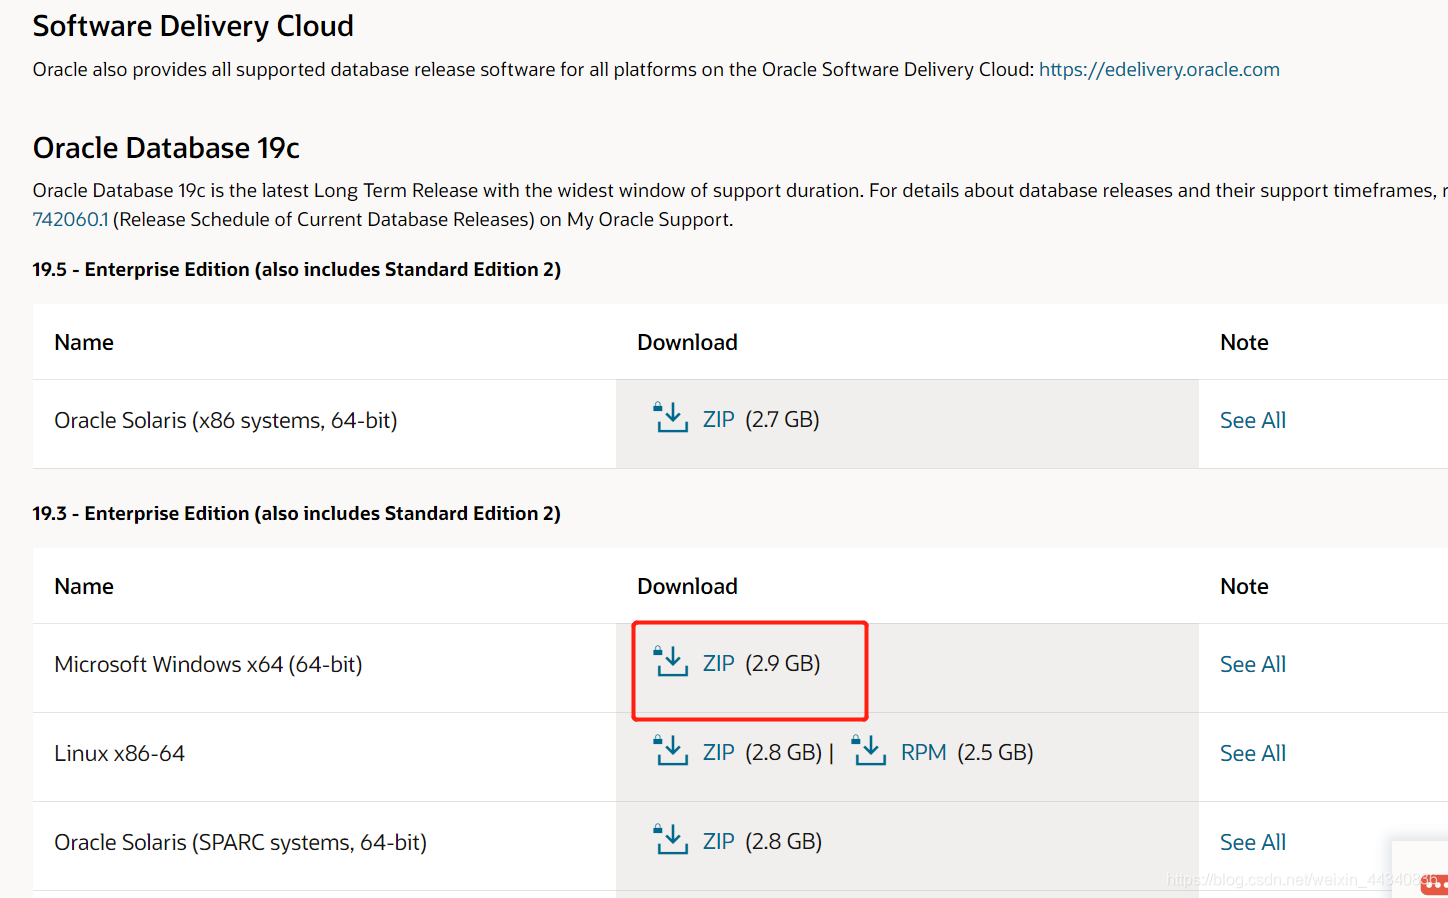Download the Oracle Solaris SPARC ZIP (2.8 GB)

(x=718, y=841)
